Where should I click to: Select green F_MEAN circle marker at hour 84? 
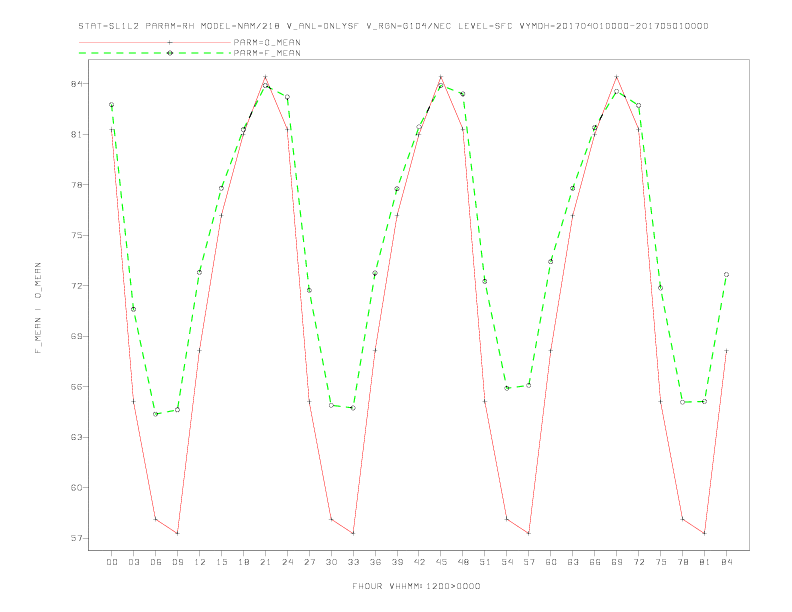click(726, 275)
